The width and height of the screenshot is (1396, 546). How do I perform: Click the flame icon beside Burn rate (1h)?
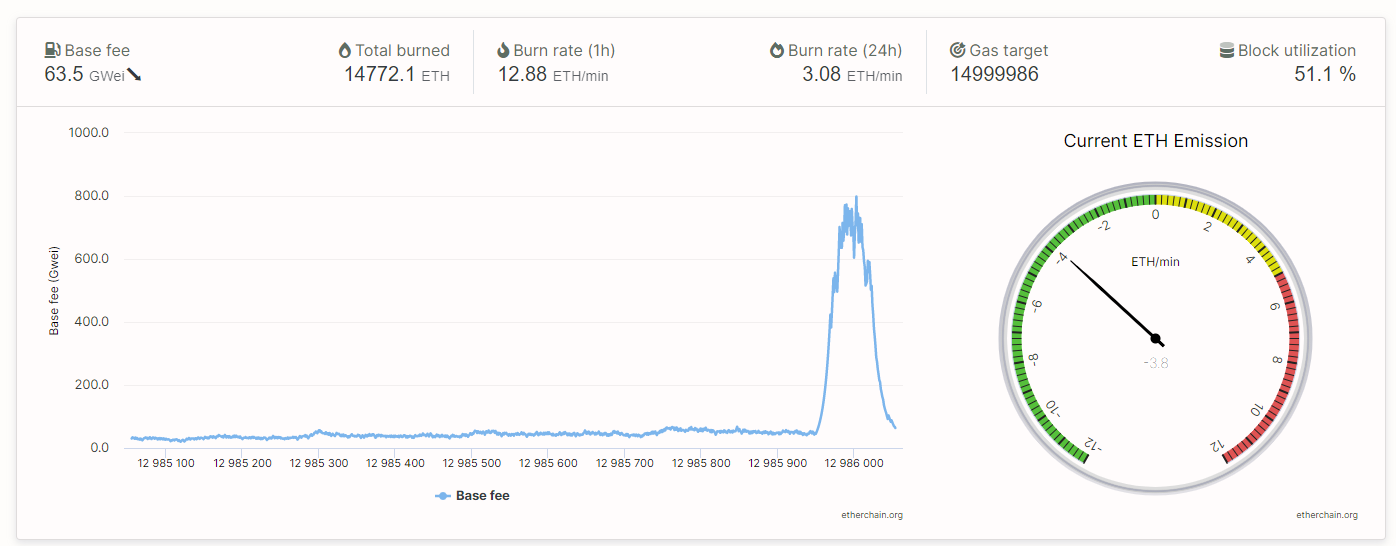pos(503,50)
